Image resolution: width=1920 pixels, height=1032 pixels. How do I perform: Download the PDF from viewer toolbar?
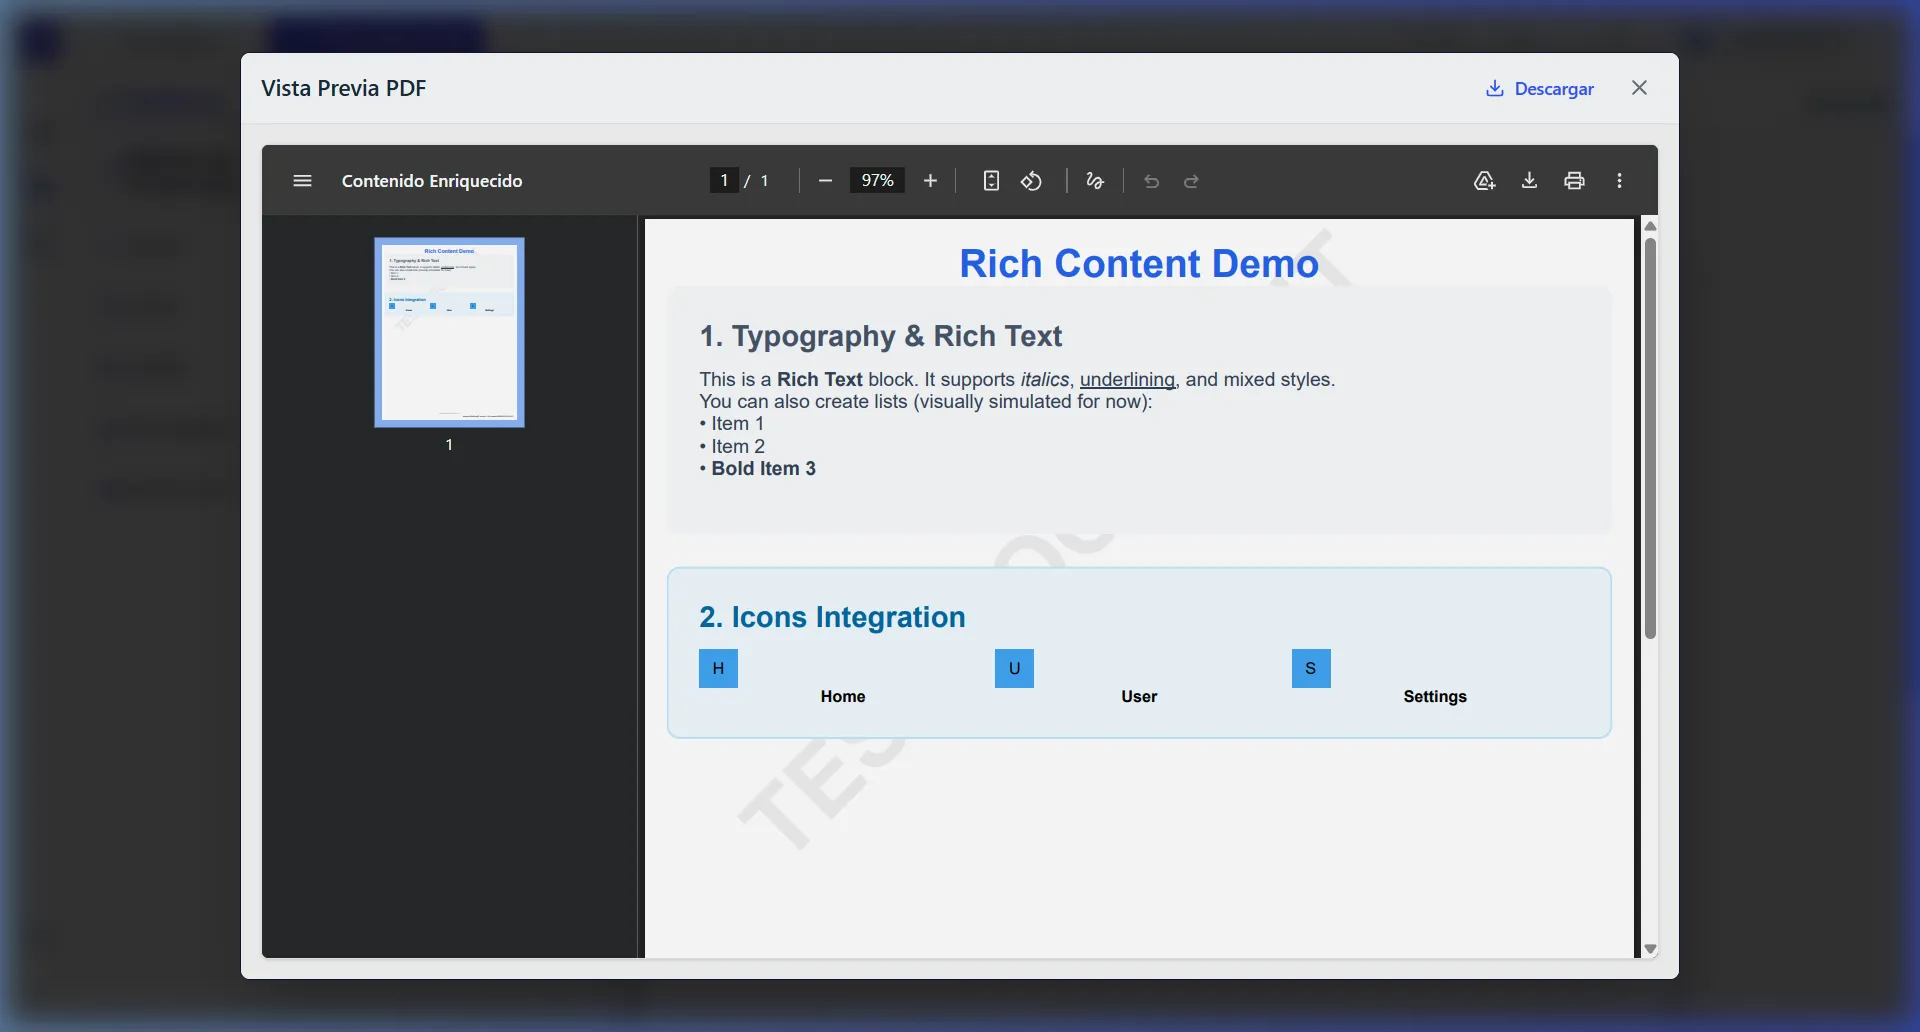point(1529,181)
